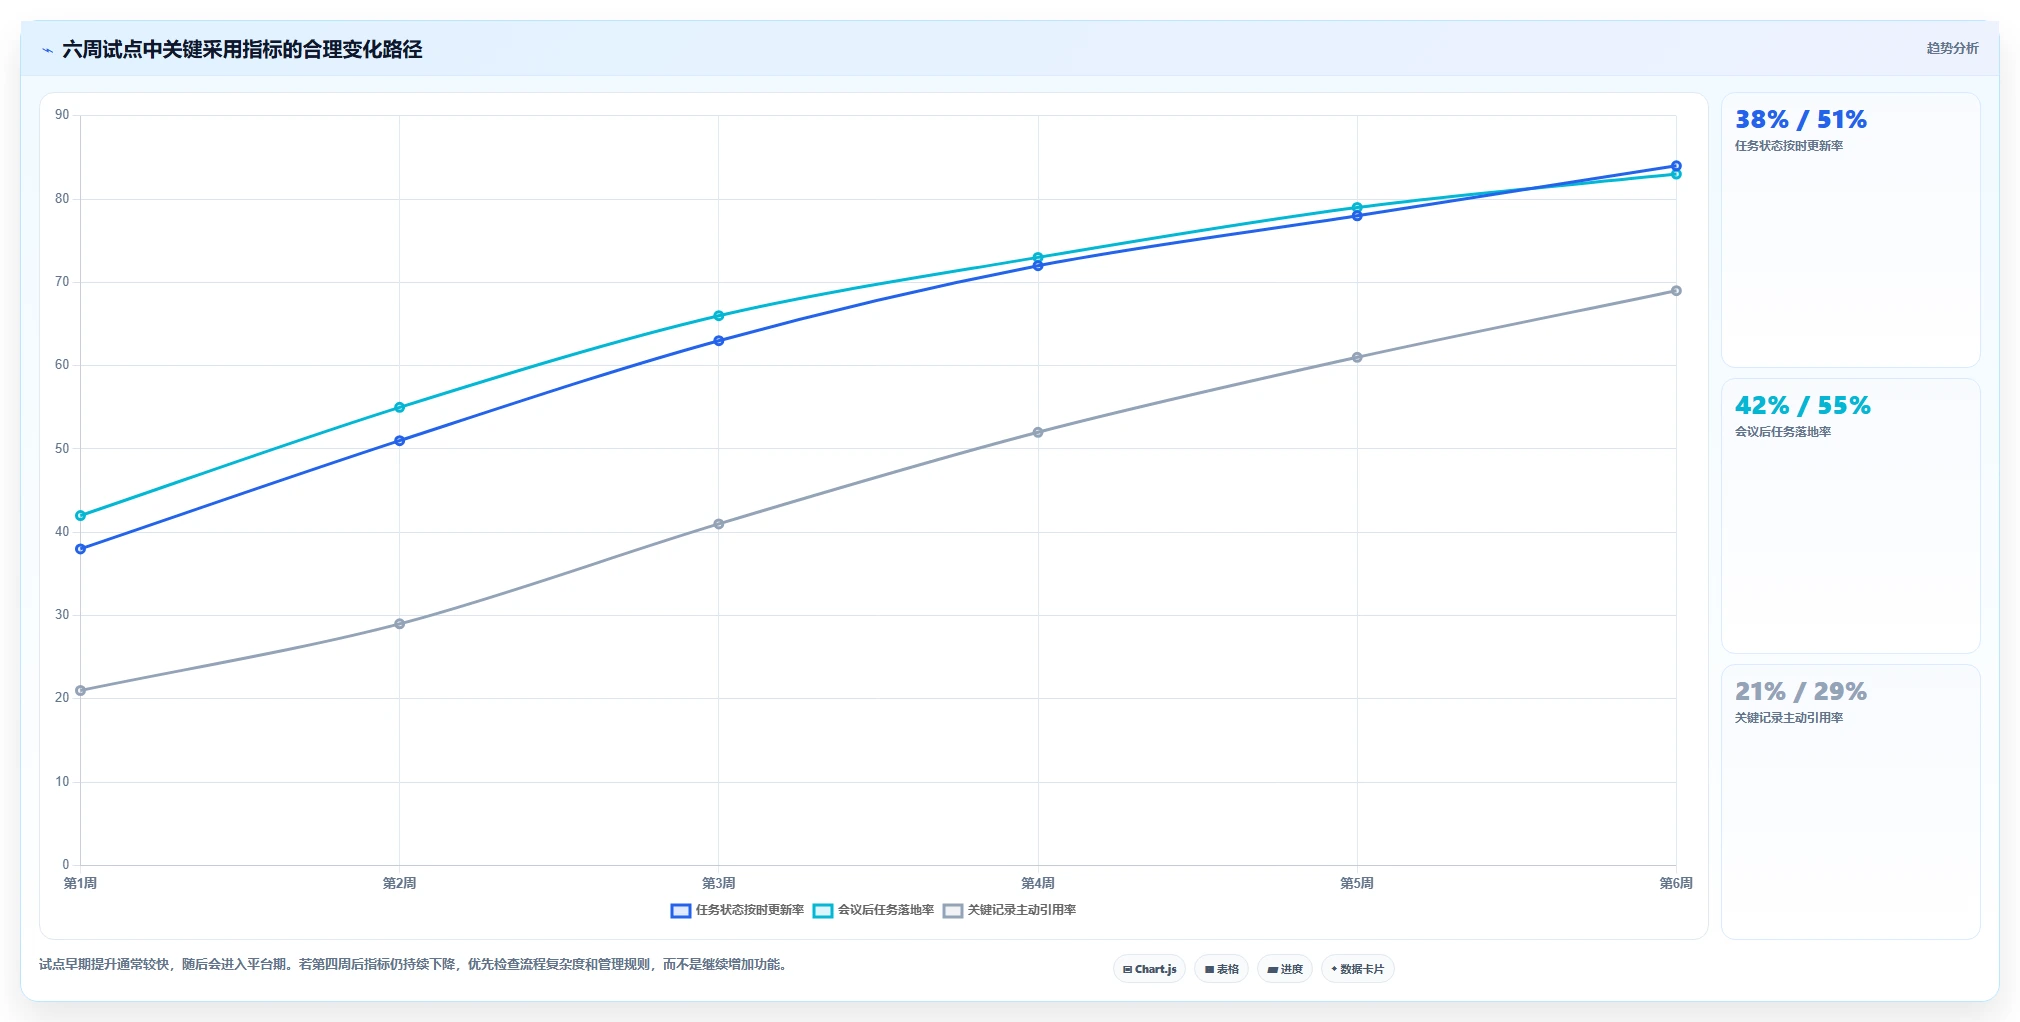Click the trend icon beside the chart title

point(47,50)
